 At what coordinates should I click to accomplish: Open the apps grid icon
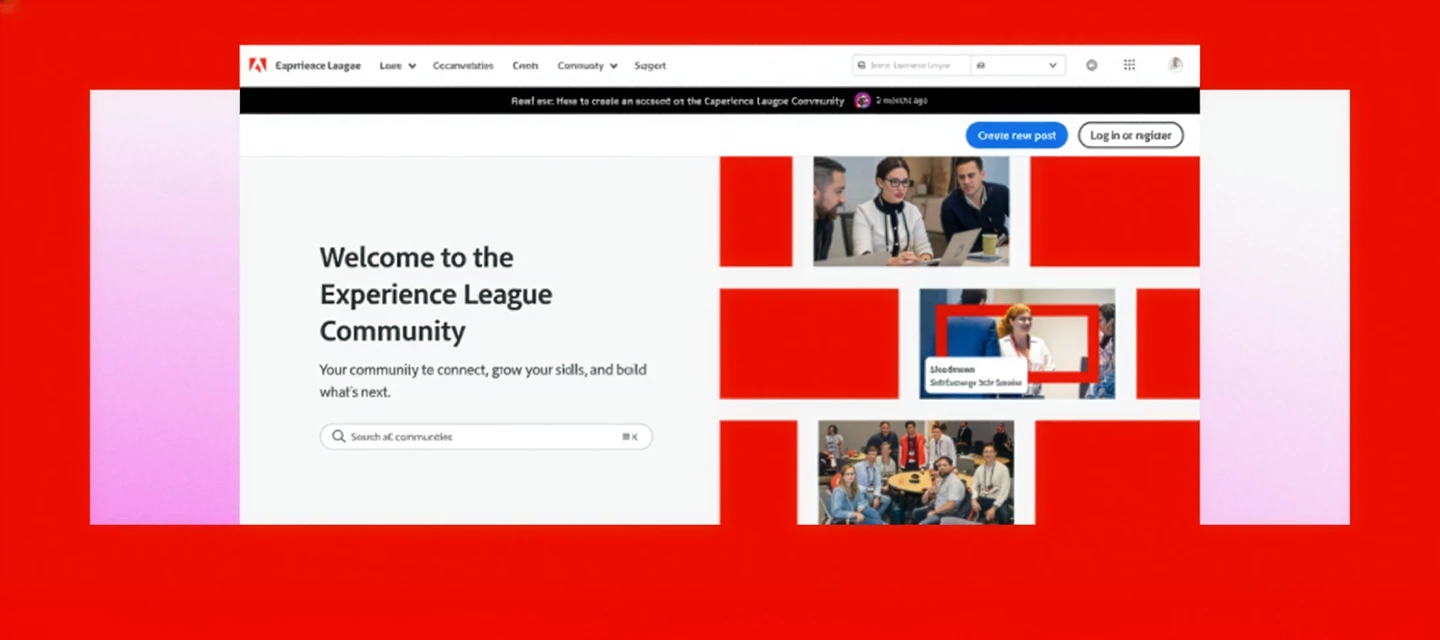1129,65
